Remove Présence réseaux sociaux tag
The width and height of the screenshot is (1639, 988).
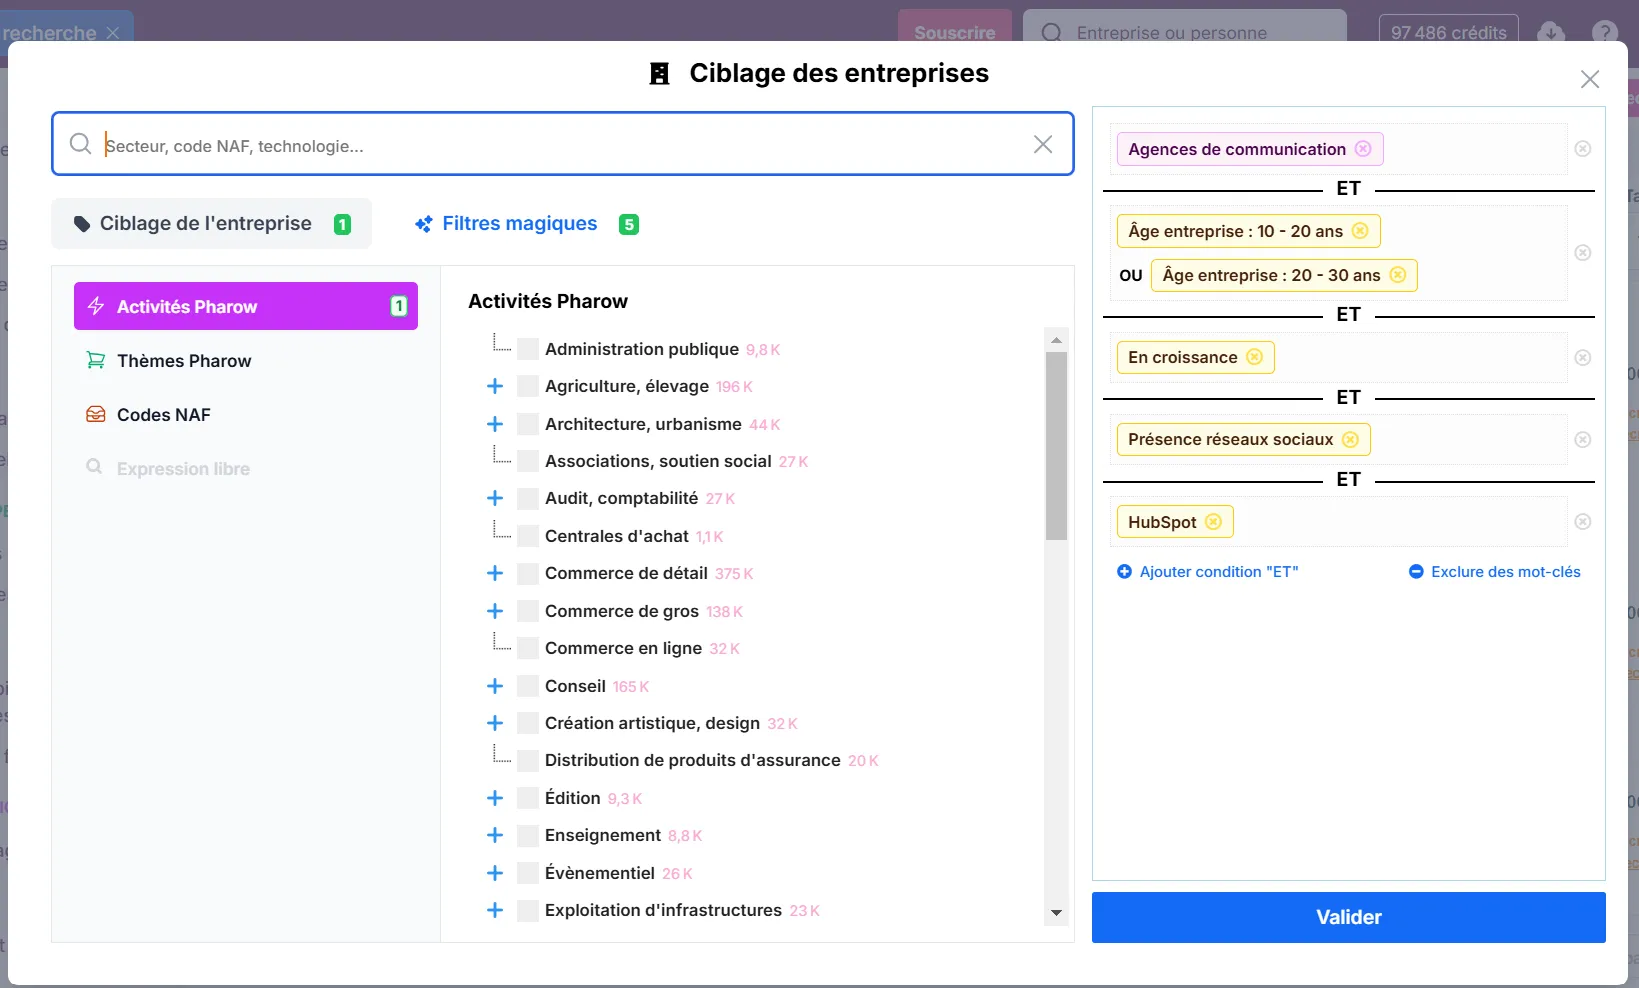point(1350,439)
